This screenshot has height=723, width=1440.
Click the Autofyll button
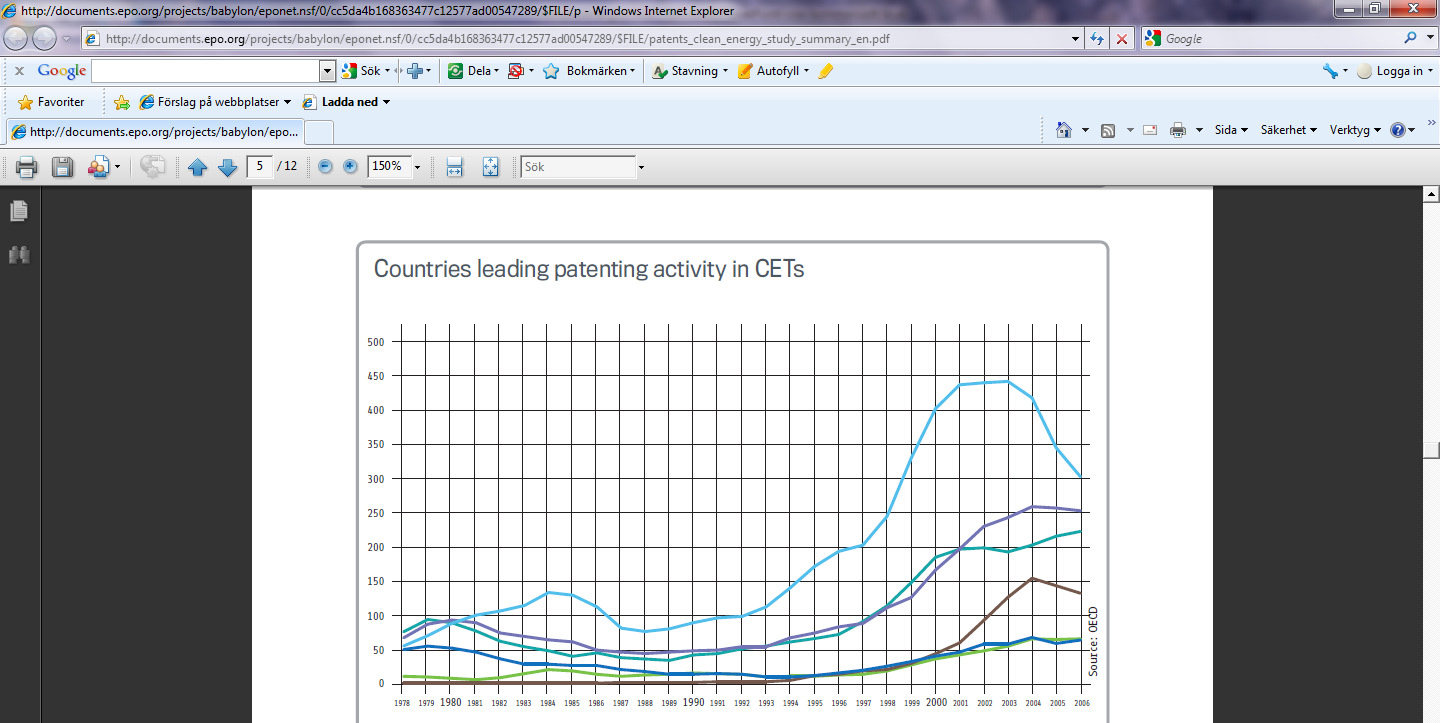click(x=772, y=71)
